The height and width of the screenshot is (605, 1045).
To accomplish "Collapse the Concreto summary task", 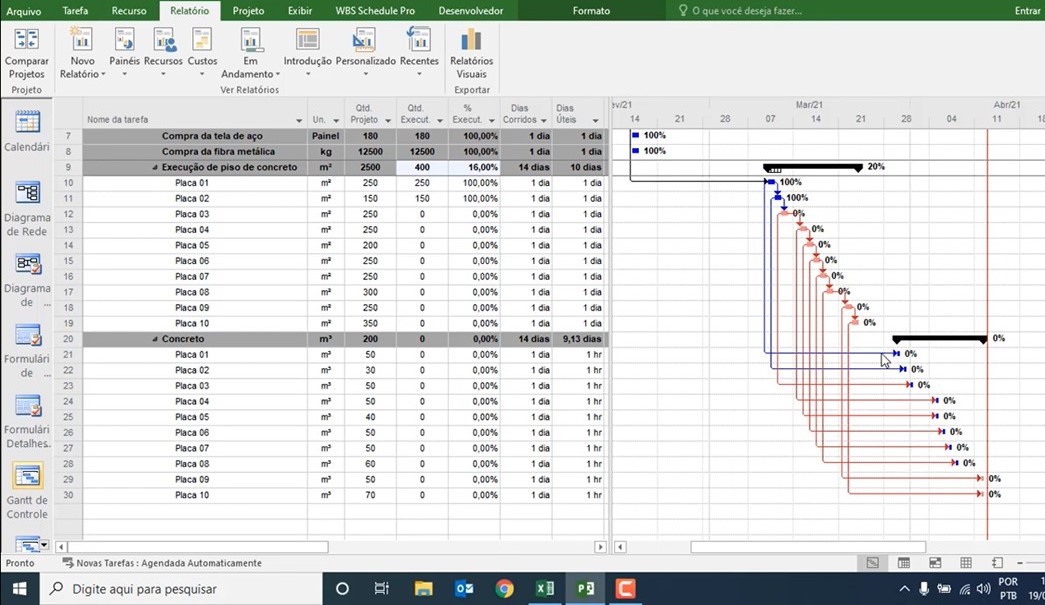I will pyautogui.click(x=155, y=339).
